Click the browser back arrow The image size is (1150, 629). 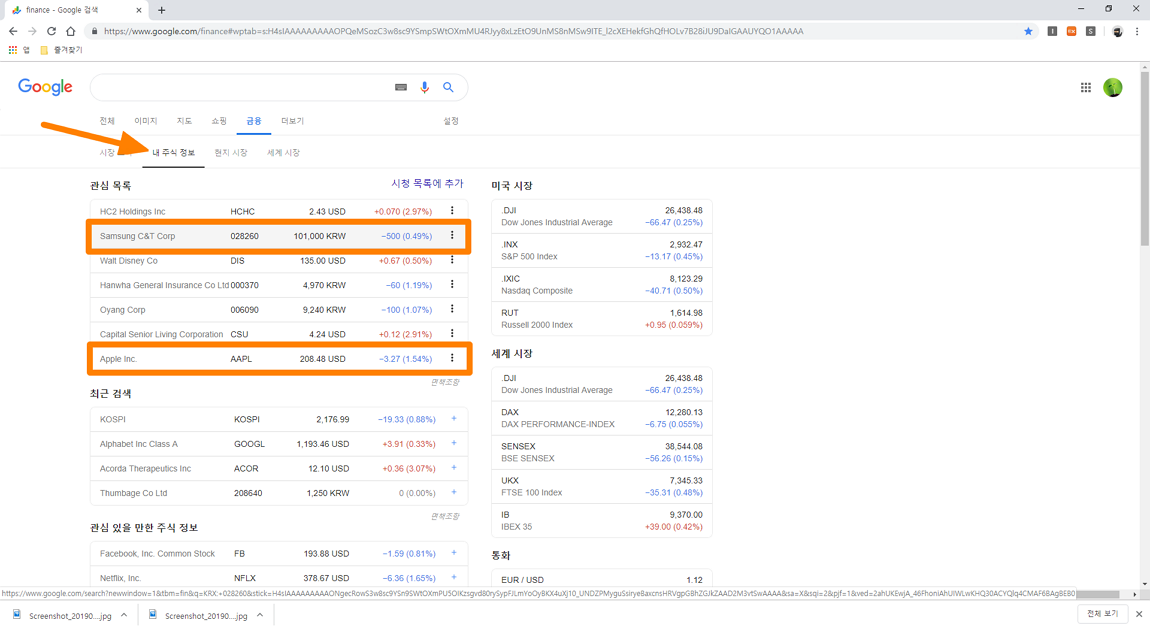pyautogui.click(x=13, y=32)
